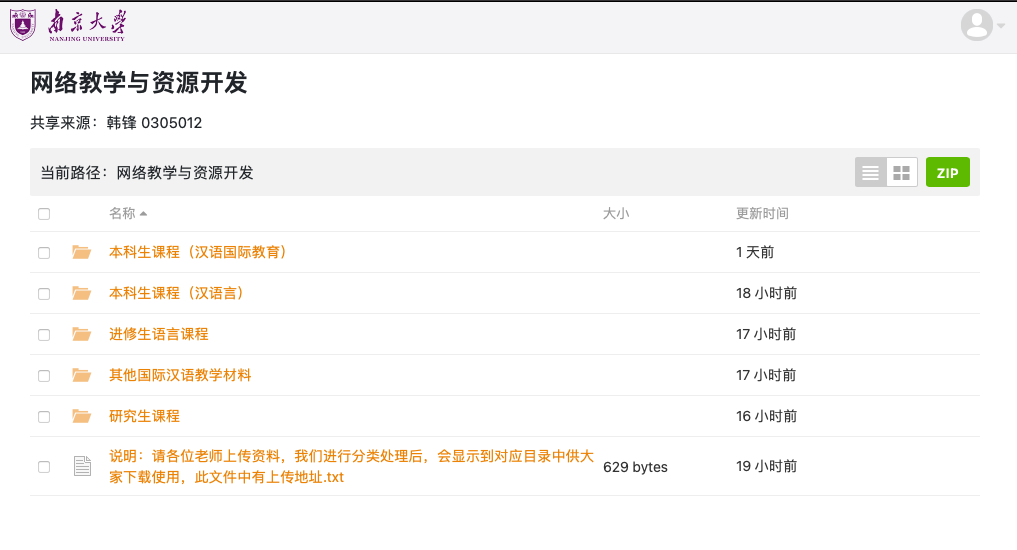The height and width of the screenshot is (550, 1017).
Task: Click folder icon next to 进修生语言课程
Action: click(x=82, y=335)
